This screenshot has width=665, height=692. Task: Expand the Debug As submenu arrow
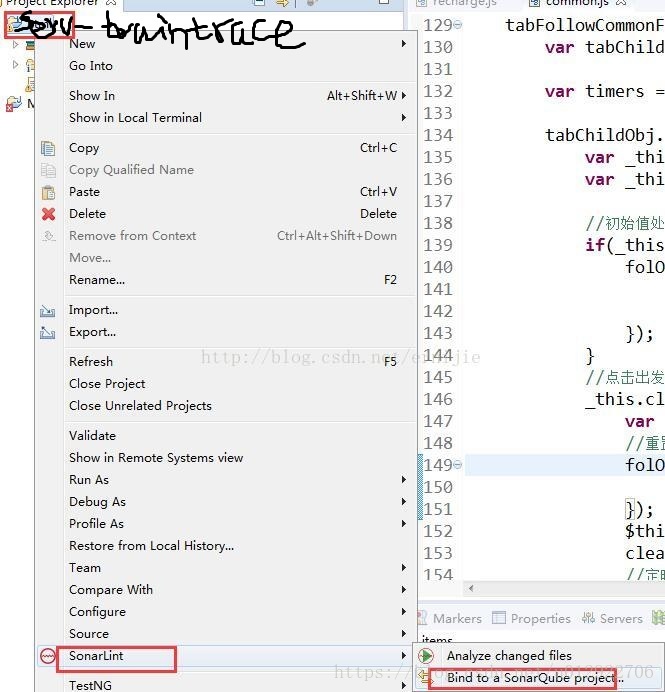[x=403, y=502]
